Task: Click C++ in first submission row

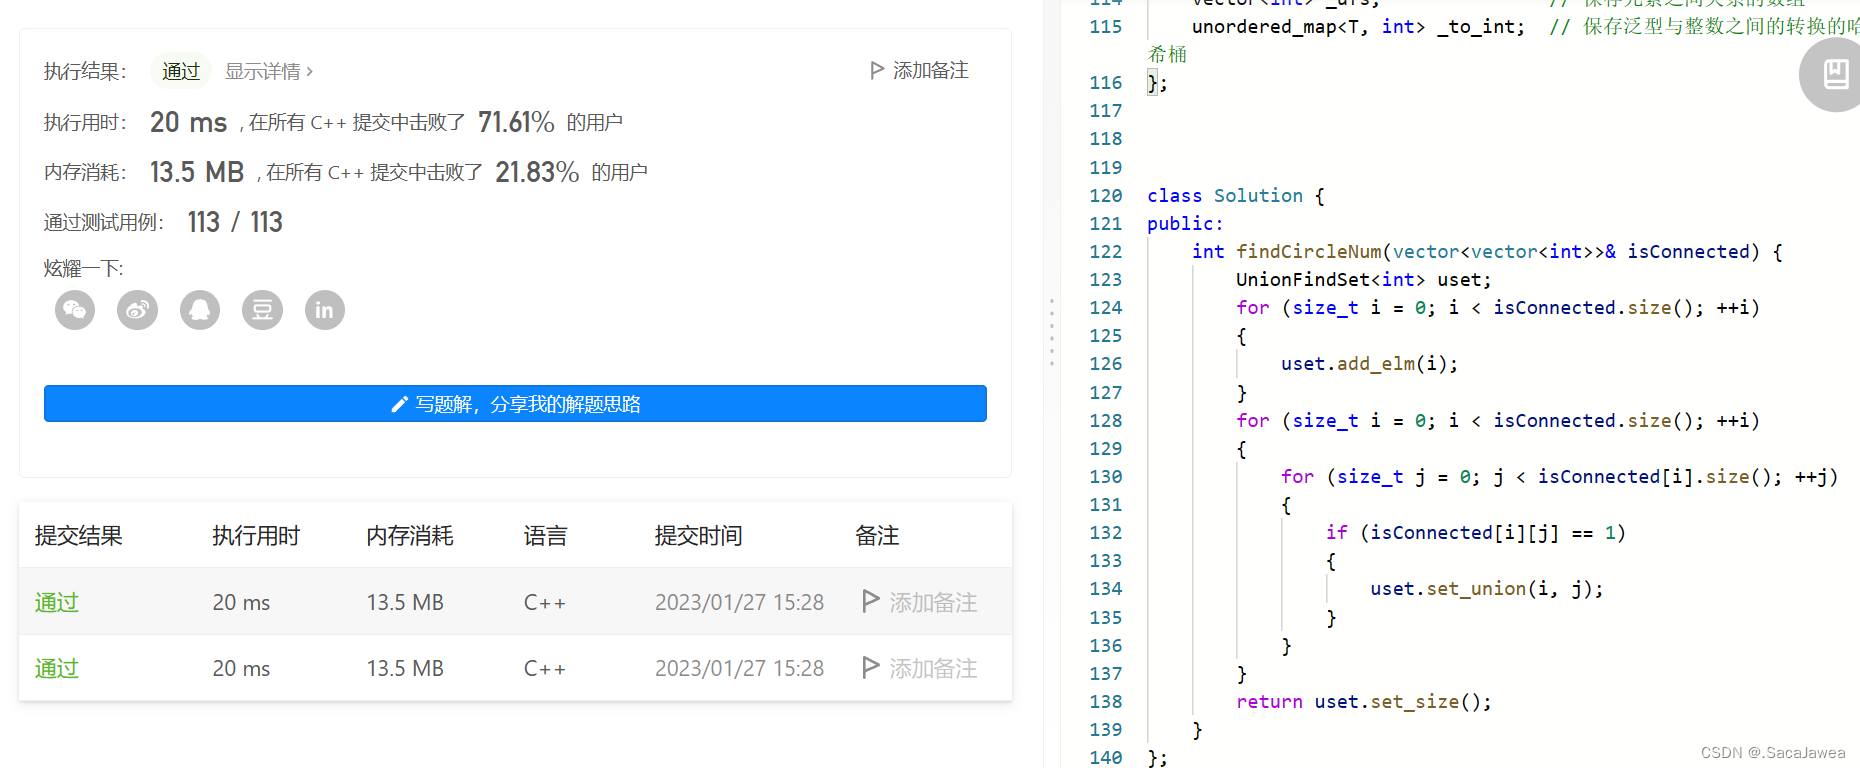Action: (x=545, y=602)
